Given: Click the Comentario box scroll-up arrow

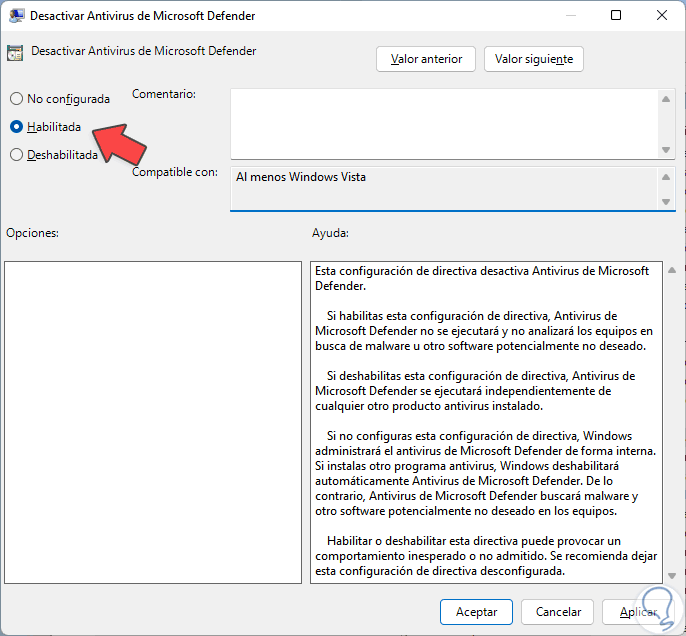Looking at the screenshot, I should (666, 99).
